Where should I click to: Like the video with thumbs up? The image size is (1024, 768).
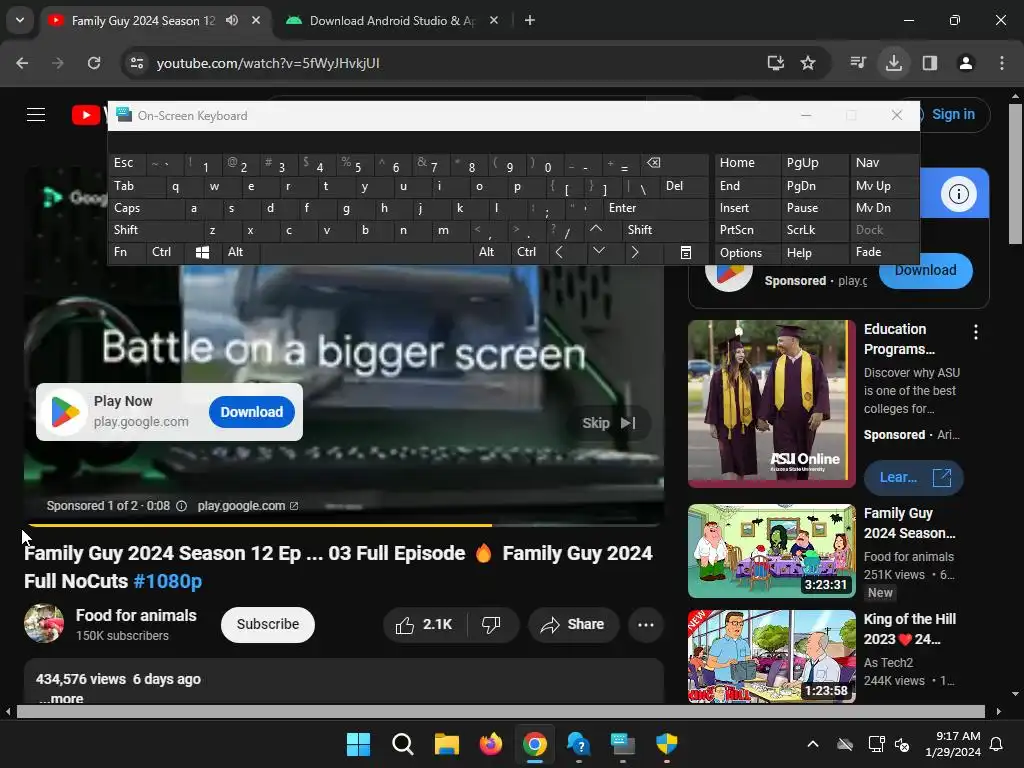(x=424, y=625)
